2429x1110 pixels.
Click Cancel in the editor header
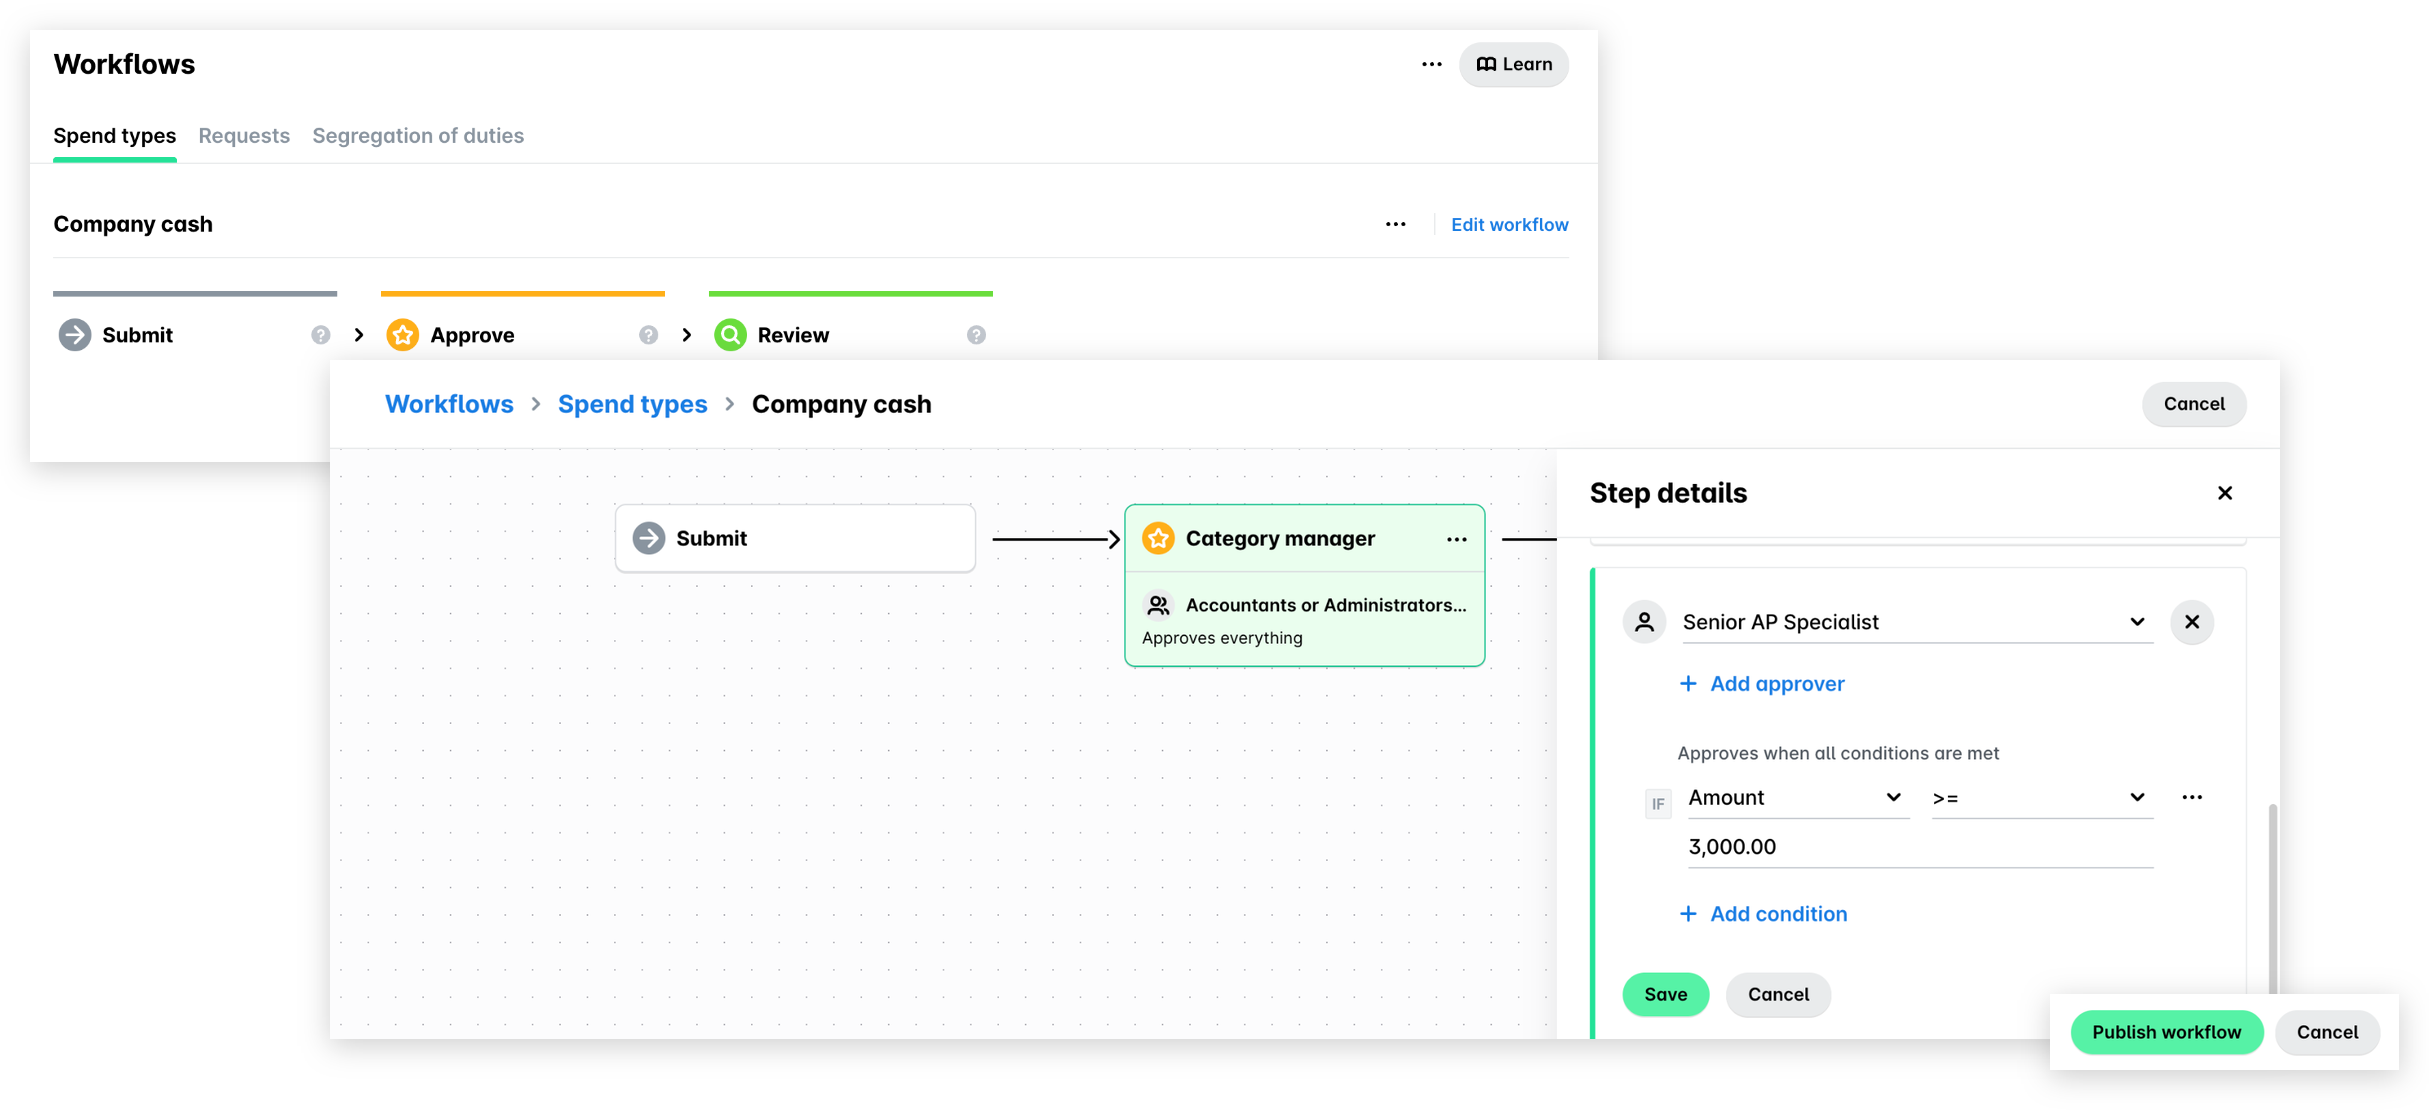2194,404
